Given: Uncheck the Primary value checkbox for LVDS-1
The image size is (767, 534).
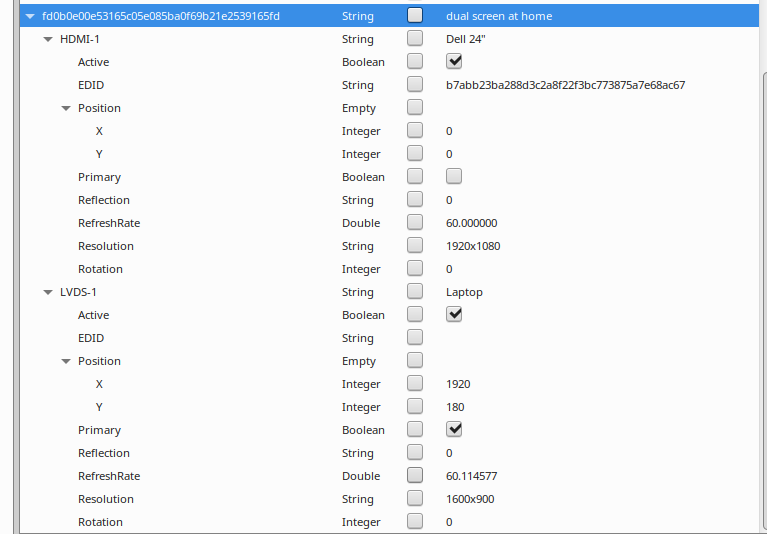Looking at the screenshot, I should (x=454, y=430).
